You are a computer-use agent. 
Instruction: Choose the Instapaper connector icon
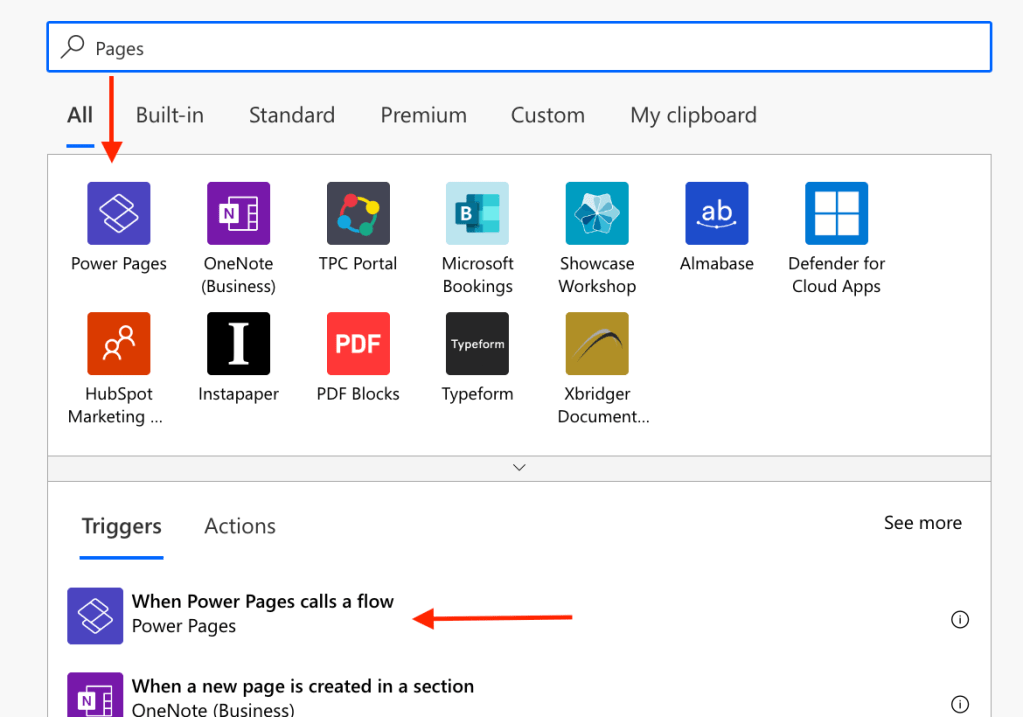click(238, 343)
